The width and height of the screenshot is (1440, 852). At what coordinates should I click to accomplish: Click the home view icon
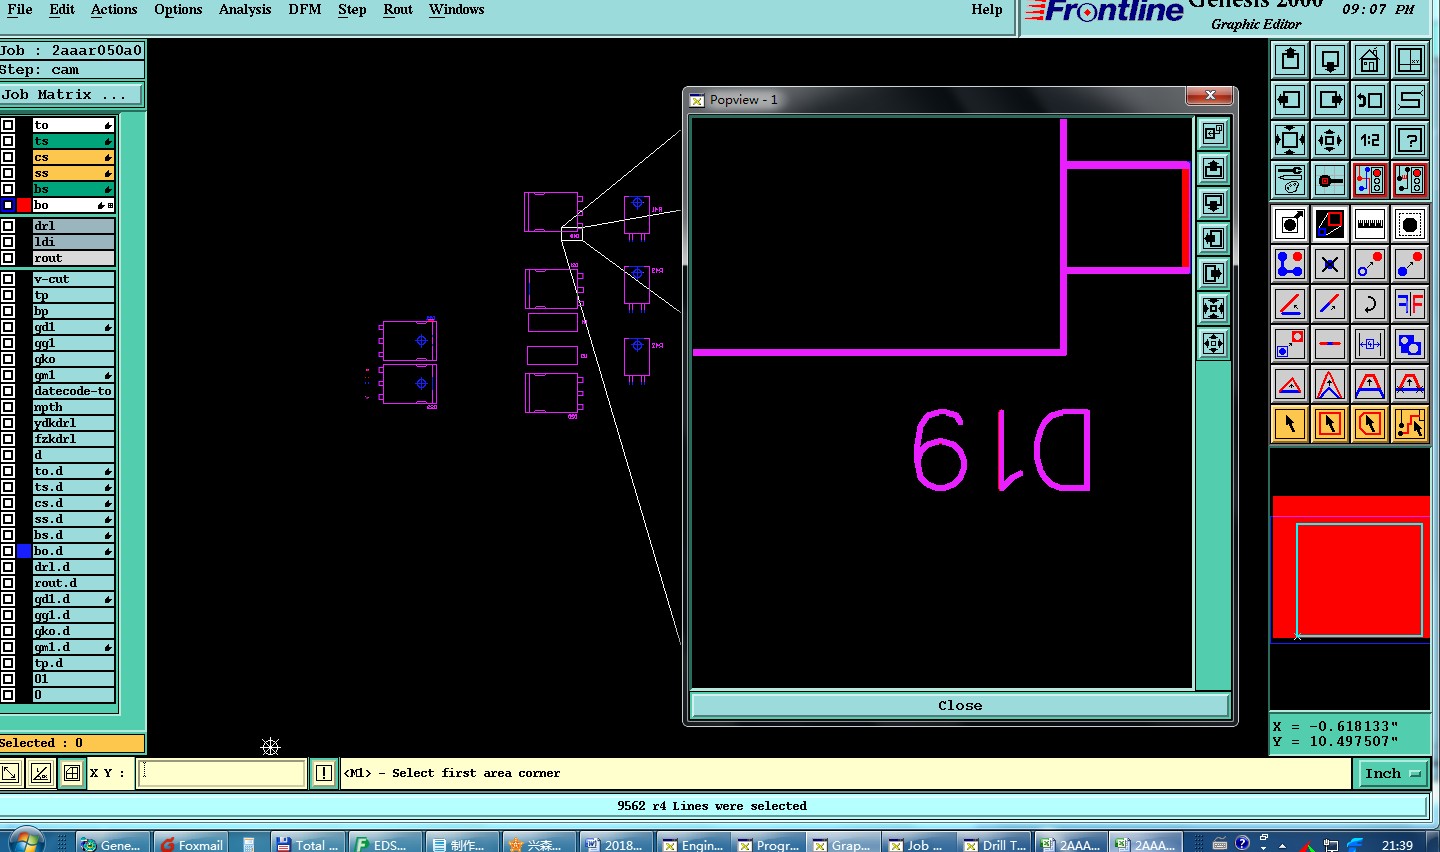click(1370, 60)
